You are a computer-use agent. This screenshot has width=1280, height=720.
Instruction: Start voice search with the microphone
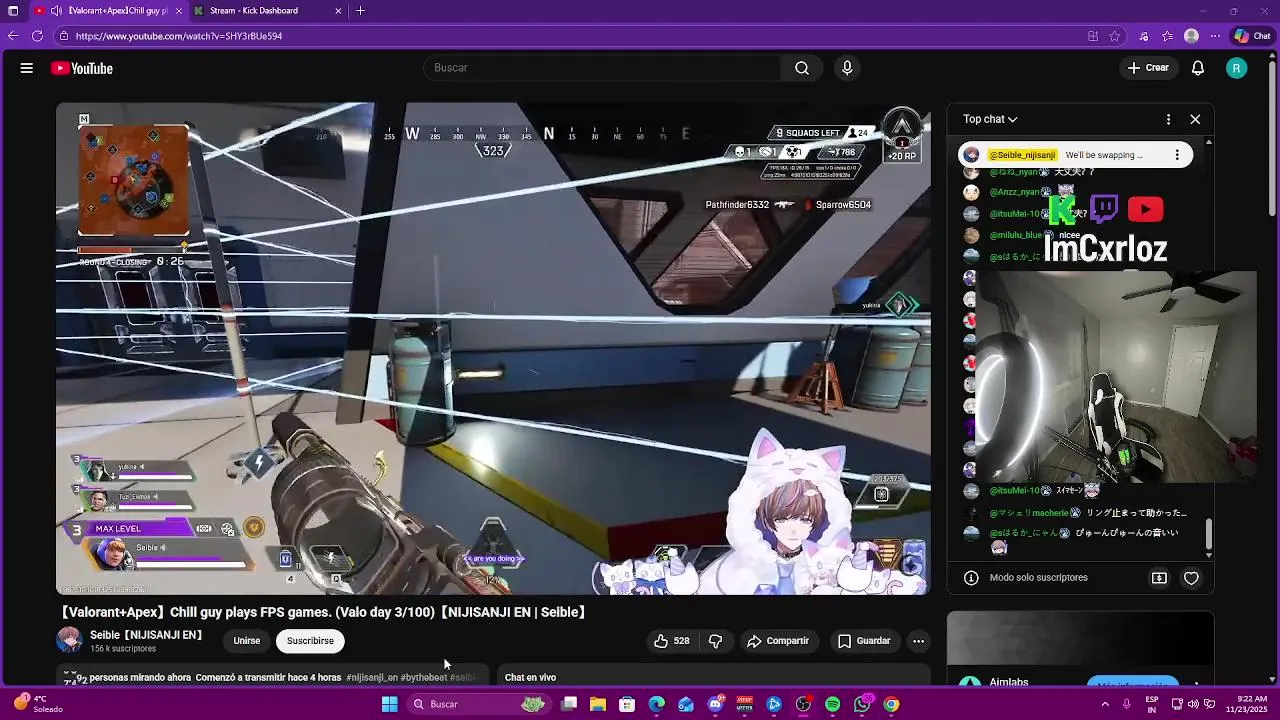(847, 68)
